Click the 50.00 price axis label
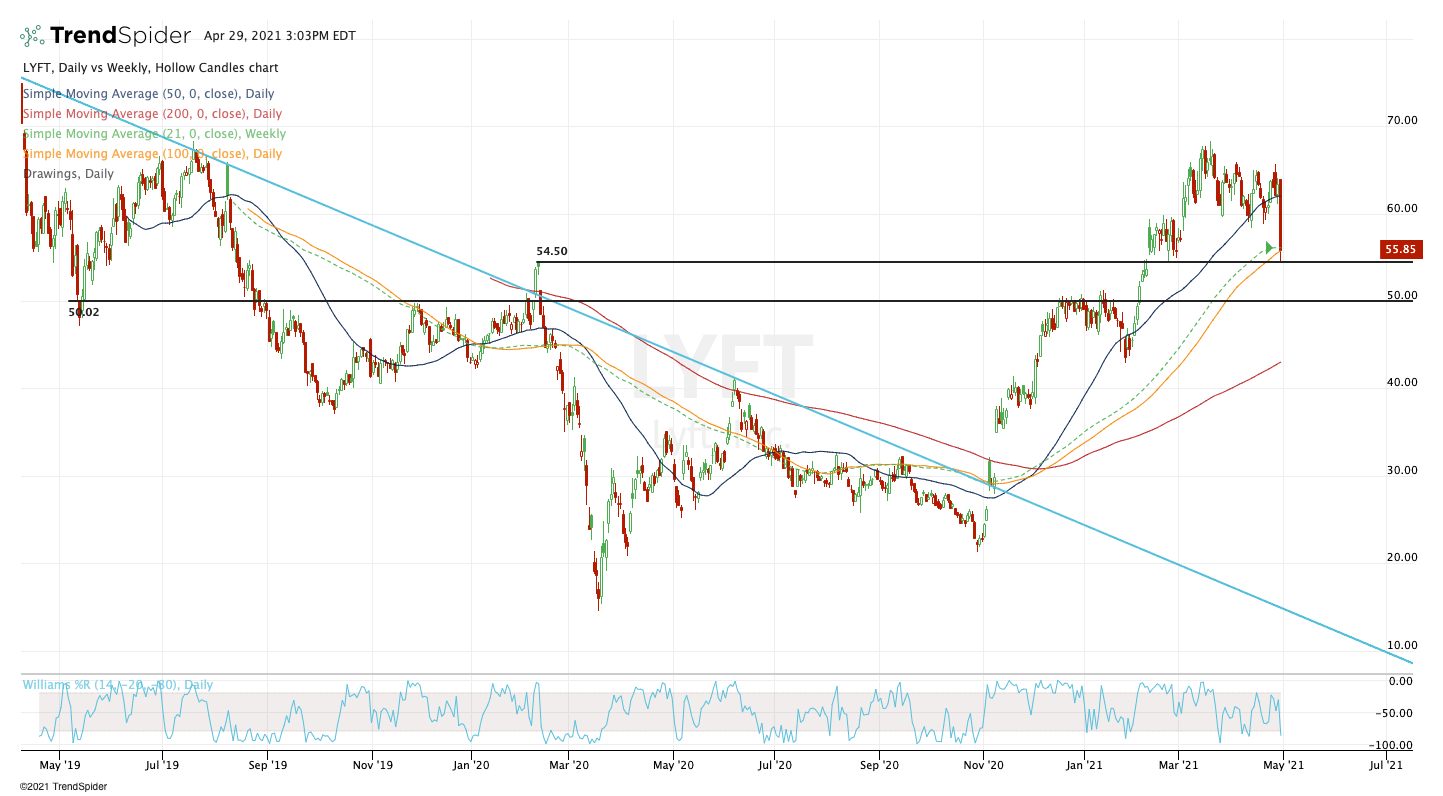This screenshot has height=796, width=1443. tap(1402, 296)
